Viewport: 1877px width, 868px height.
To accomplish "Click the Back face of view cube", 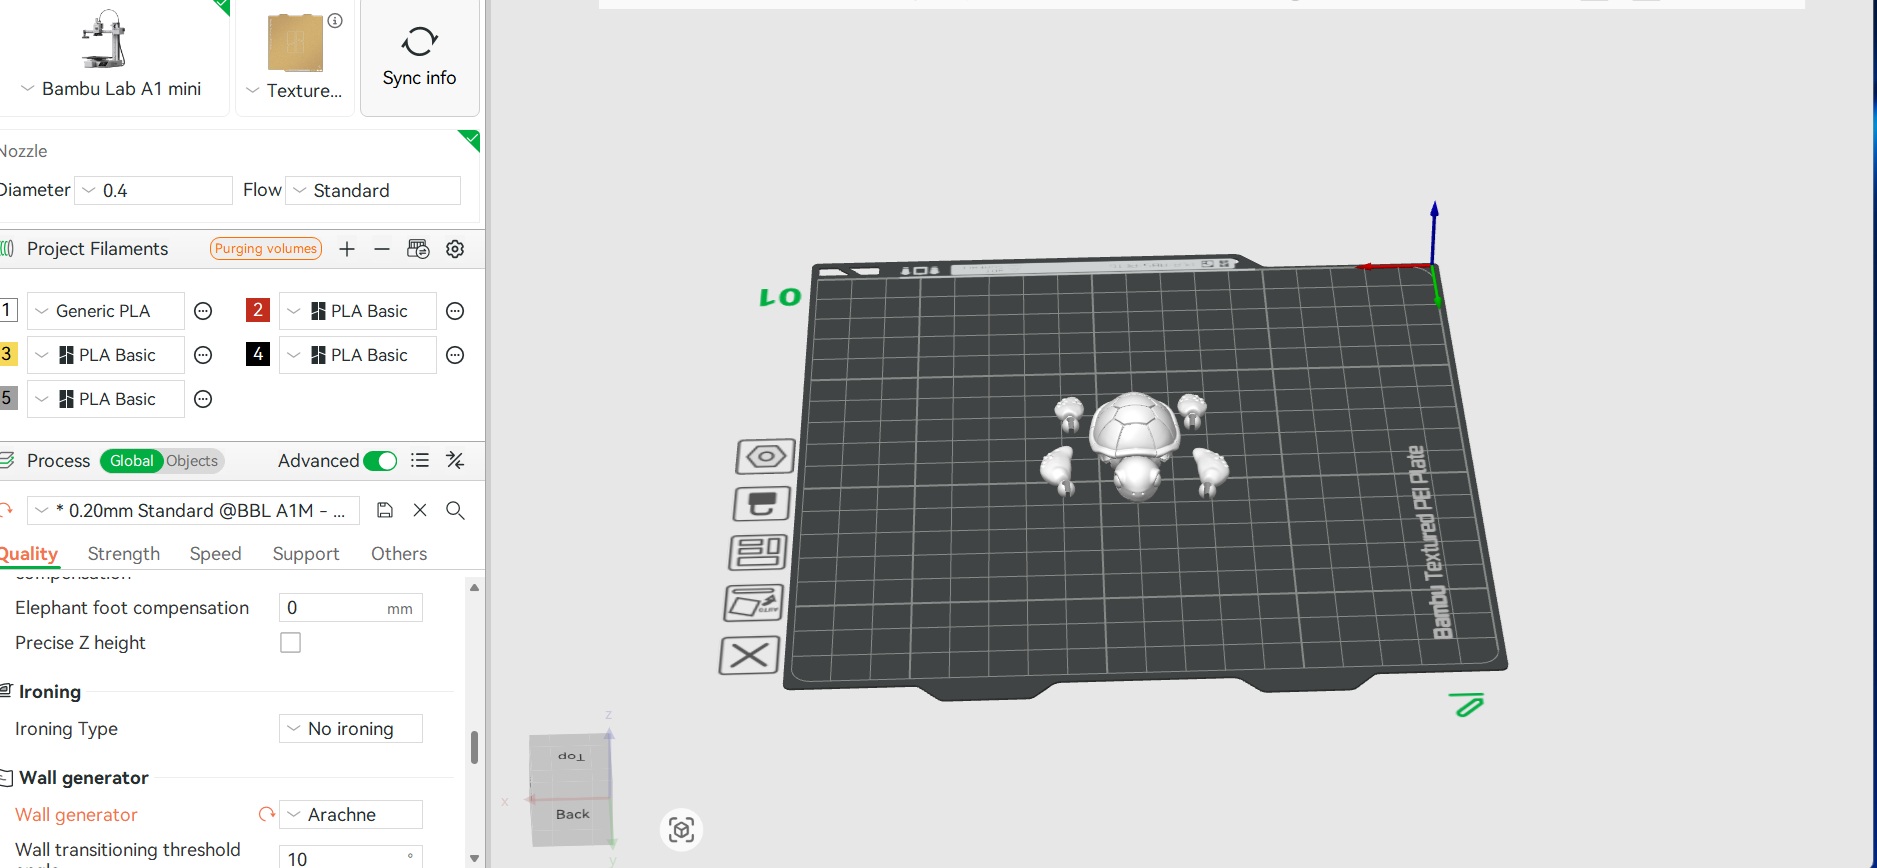I will [x=572, y=815].
